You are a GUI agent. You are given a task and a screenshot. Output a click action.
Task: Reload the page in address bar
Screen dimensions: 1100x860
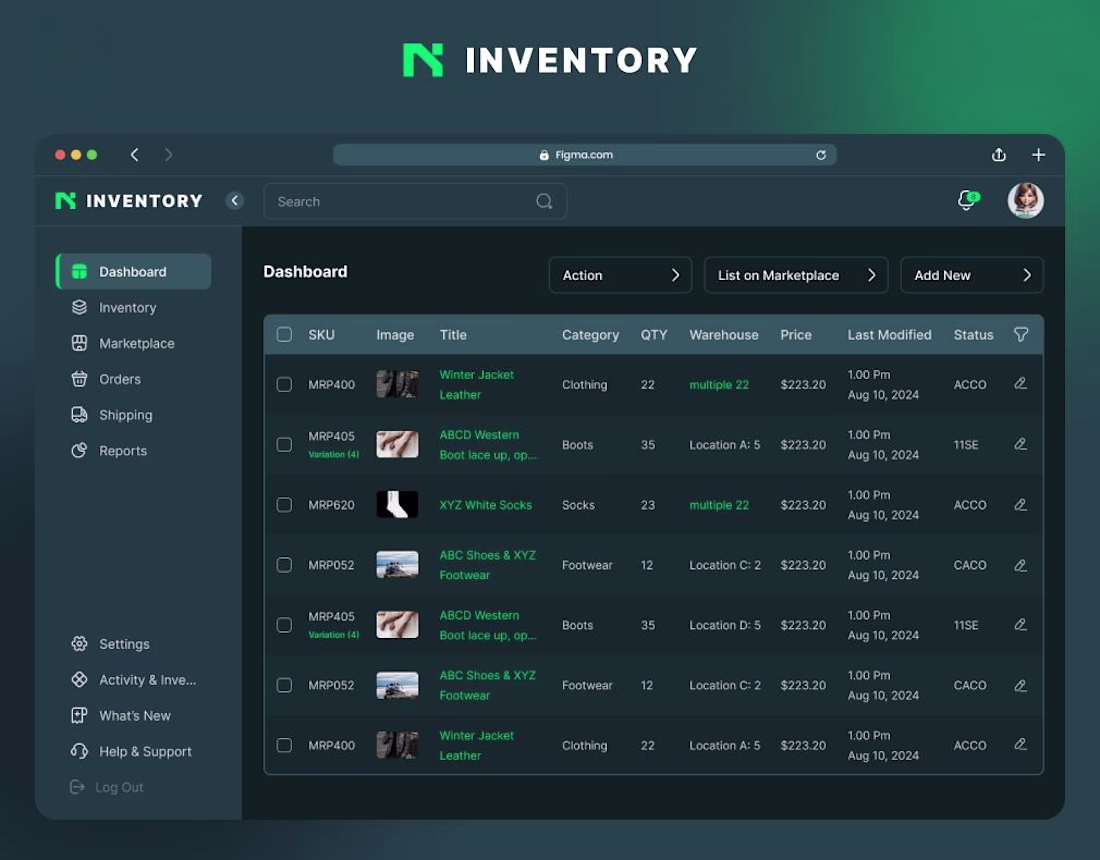[x=820, y=155]
